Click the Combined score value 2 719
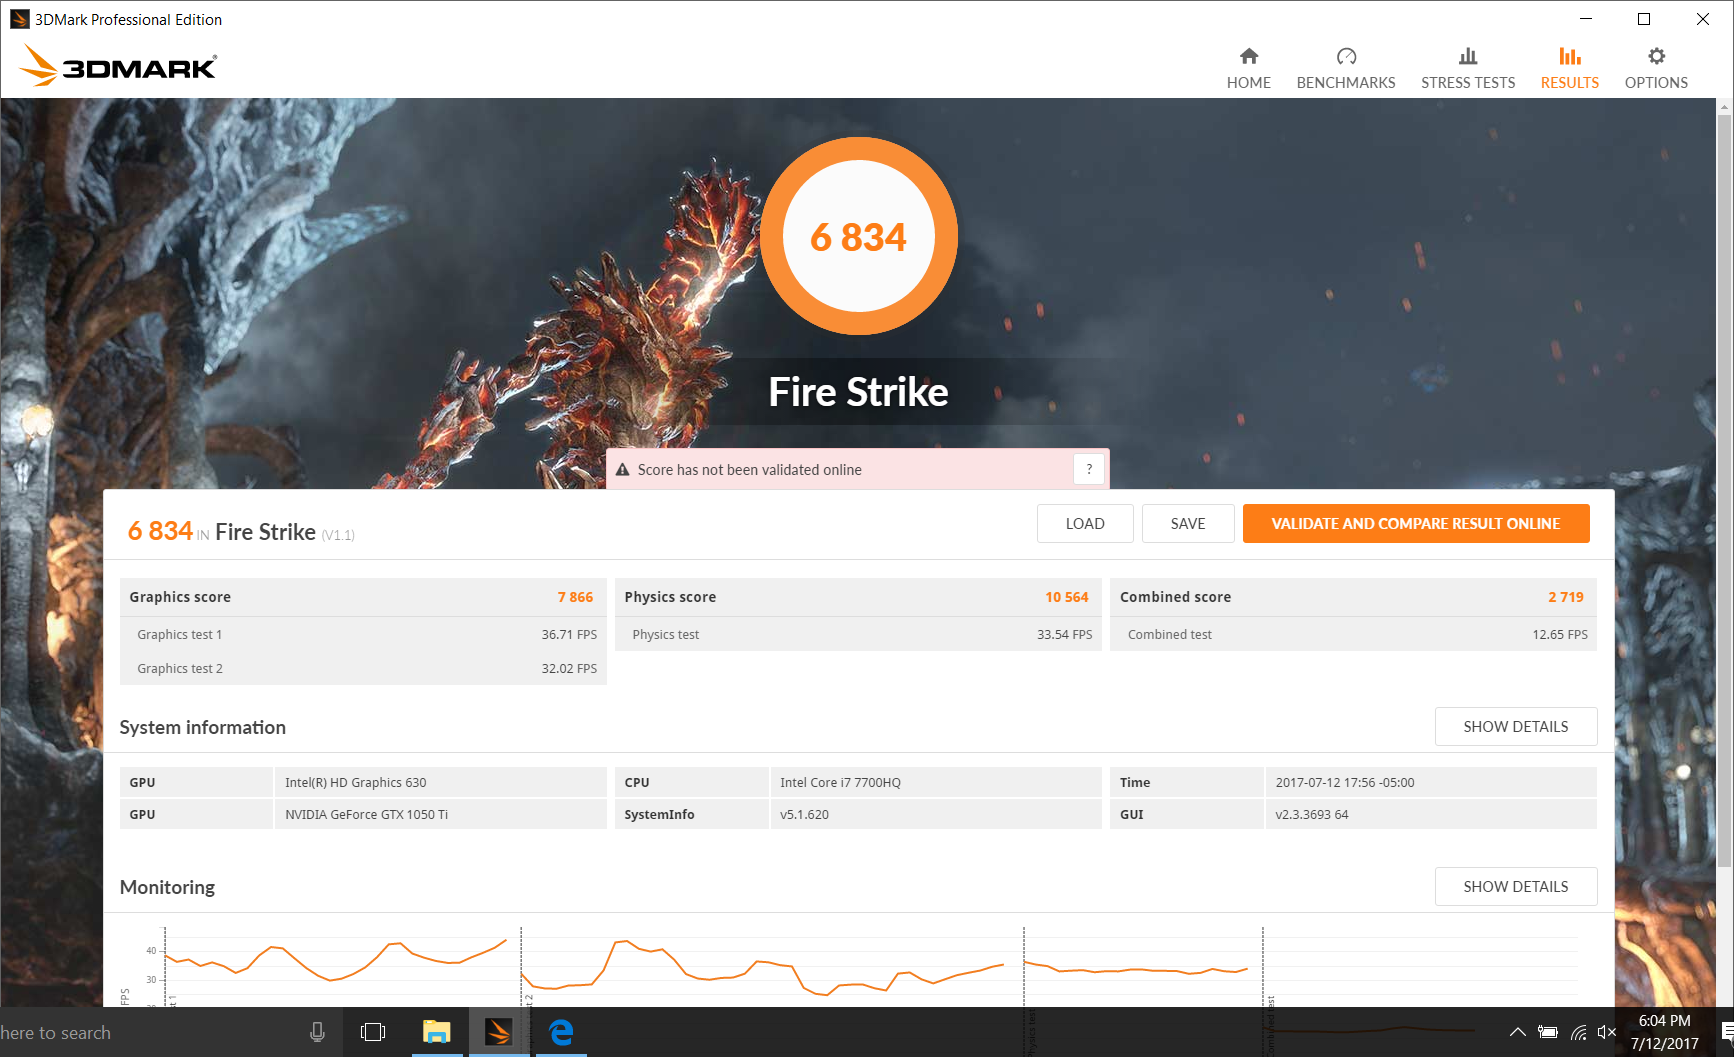Image resolution: width=1734 pixels, height=1057 pixels. pos(1566,597)
